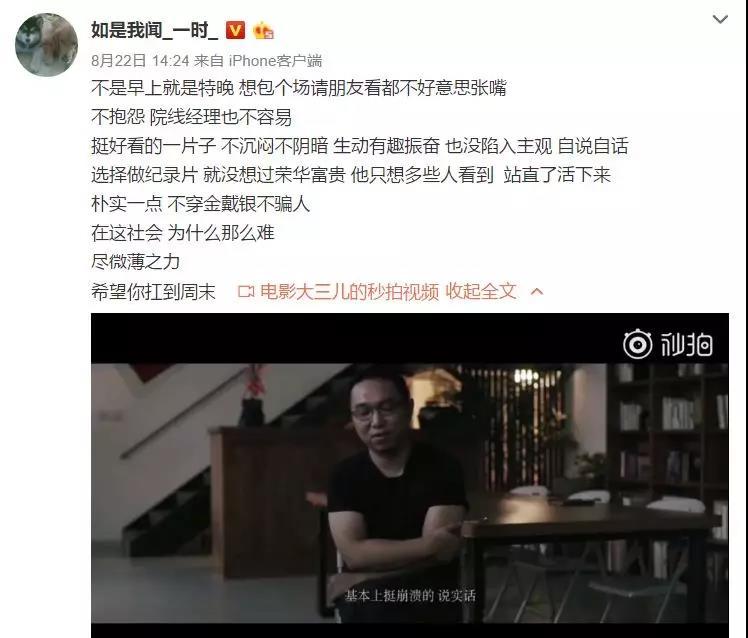Click the 秒拍 camera logo icon in the video
The width and height of the screenshot is (748, 638).
tap(637, 344)
